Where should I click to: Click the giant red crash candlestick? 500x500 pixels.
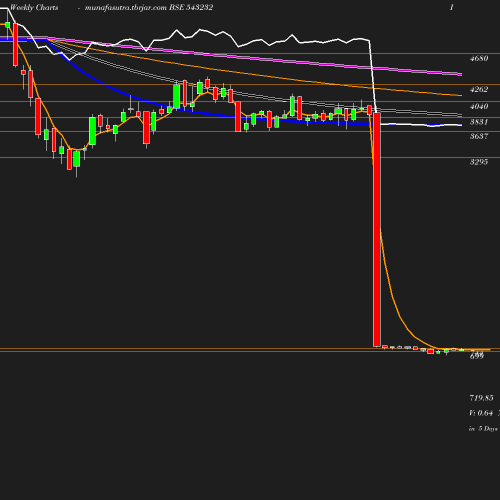tap(377, 230)
